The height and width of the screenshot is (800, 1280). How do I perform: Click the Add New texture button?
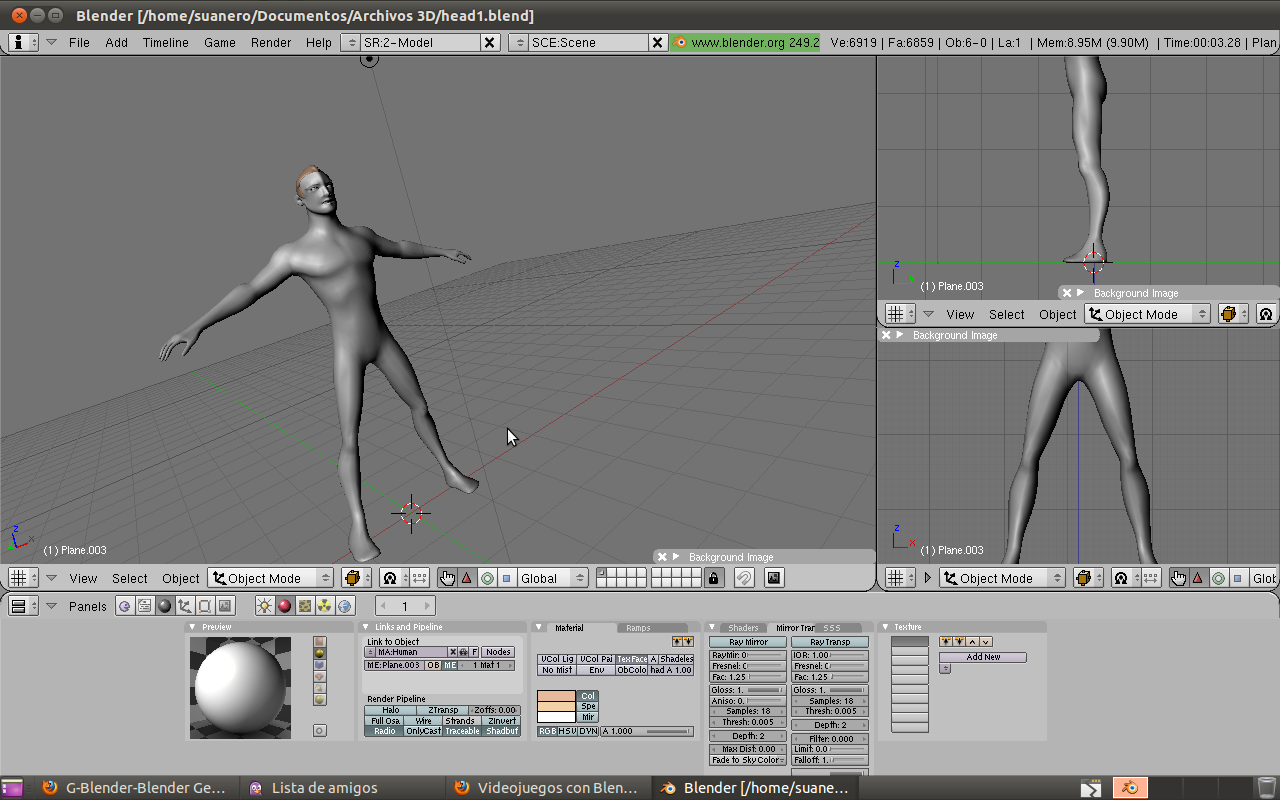pyautogui.click(x=982, y=657)
